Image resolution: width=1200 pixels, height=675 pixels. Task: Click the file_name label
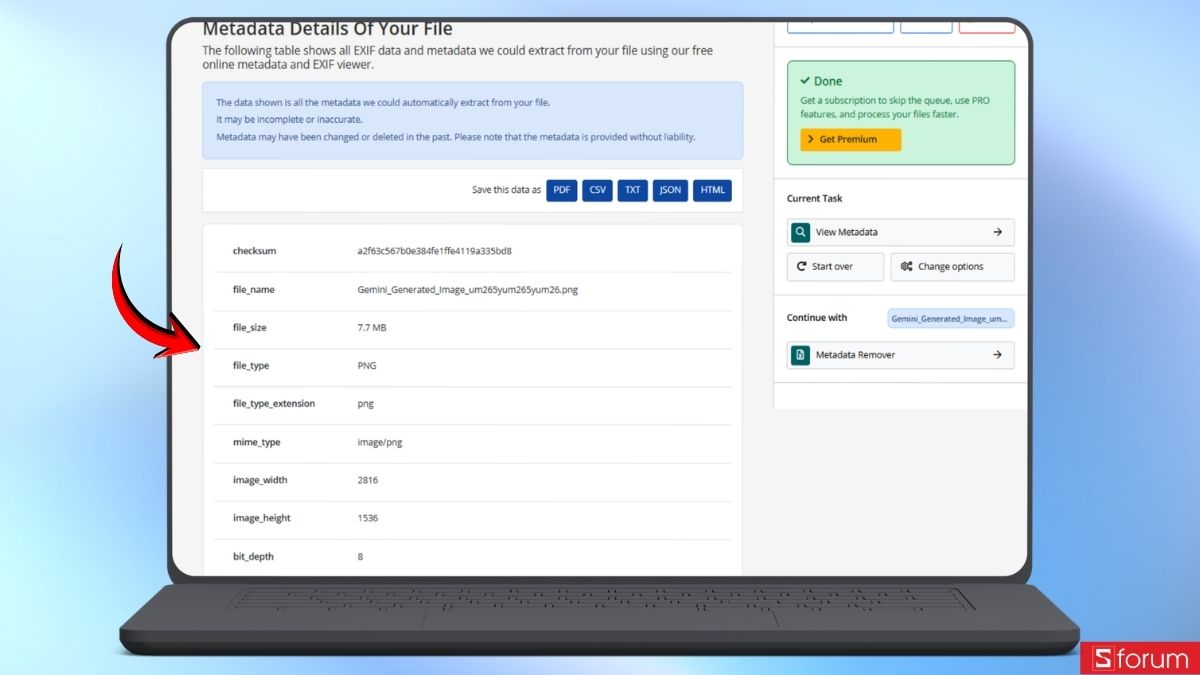point(254,289)
